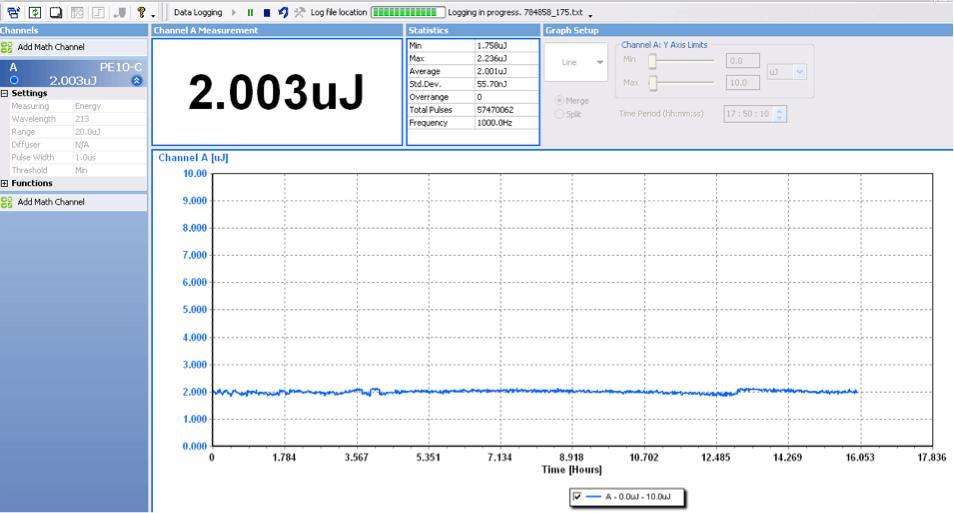Pause the data logging
The height and width of the screenshot is (513, 954).
point(250,12)
